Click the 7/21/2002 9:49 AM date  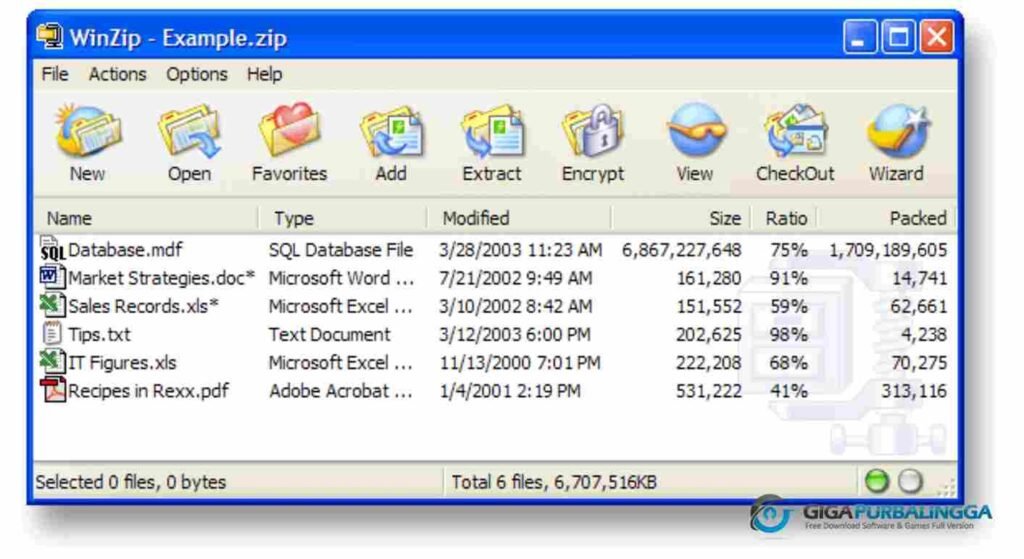516,278
